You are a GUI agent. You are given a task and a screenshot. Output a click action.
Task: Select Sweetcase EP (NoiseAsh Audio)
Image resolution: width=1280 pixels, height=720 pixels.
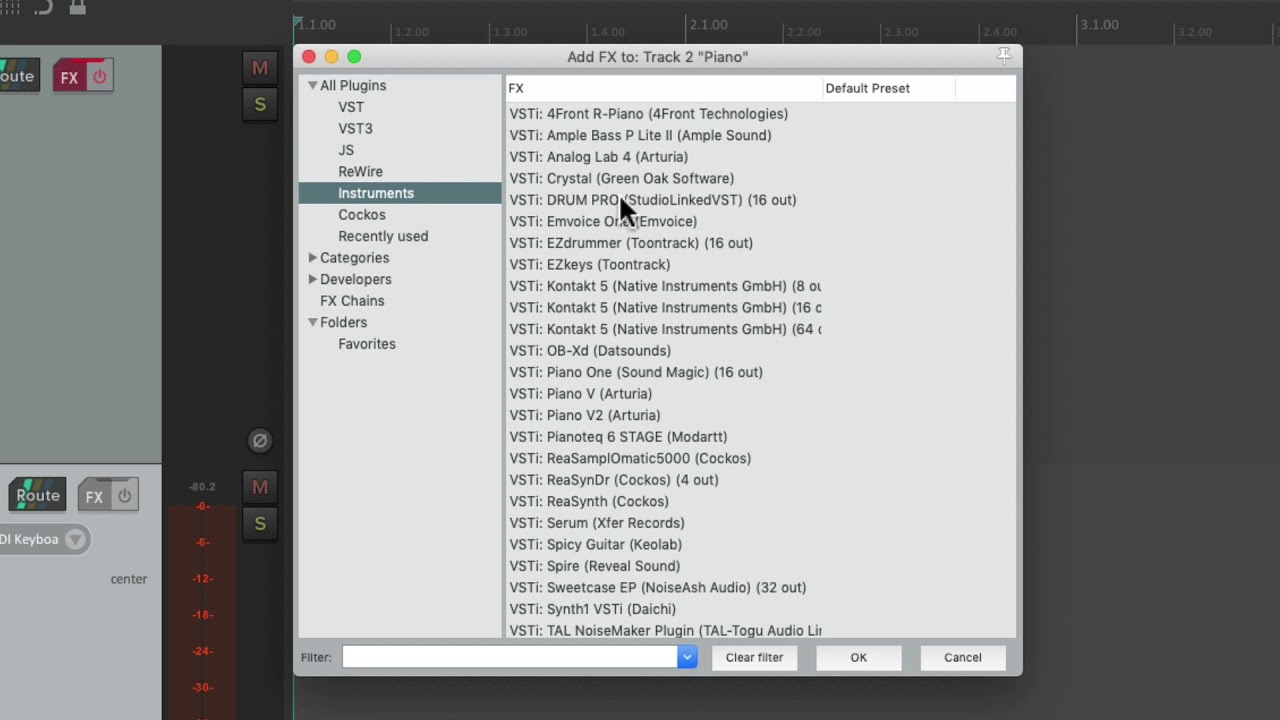[658, 587]
